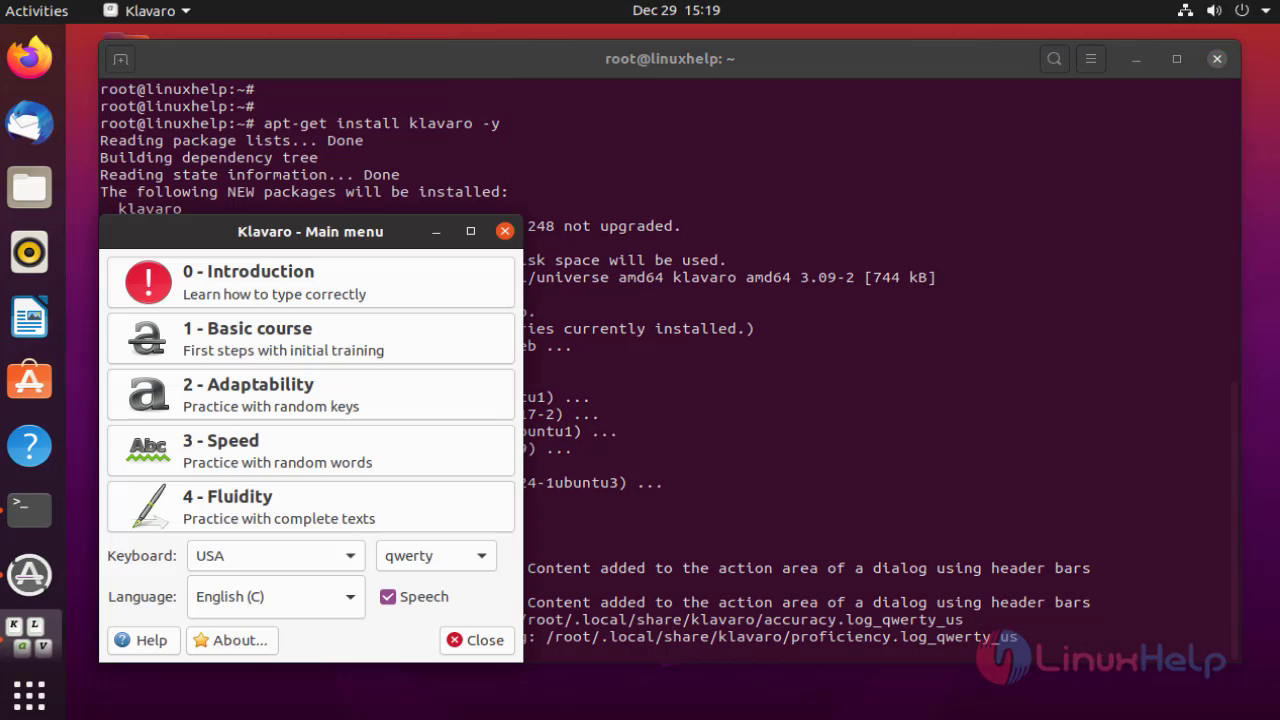This screenshot has height=720, width=1280.
Task: Open the terminal hamburger menu
Action: click(x=1091, y=59)
